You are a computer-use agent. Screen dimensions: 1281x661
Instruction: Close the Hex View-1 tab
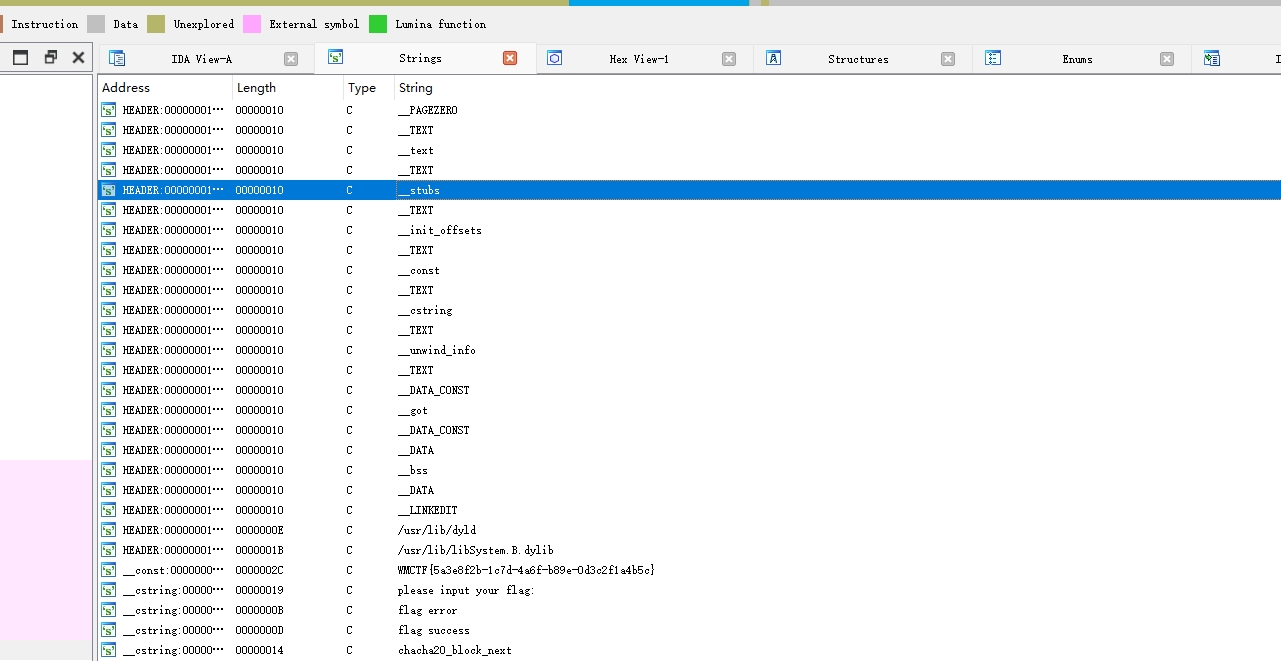(x=729, y=59)
